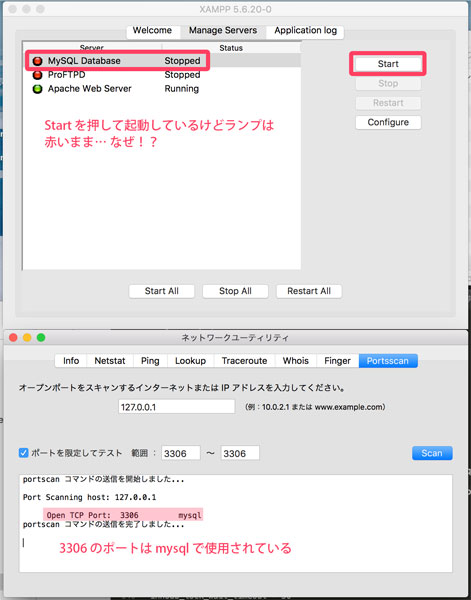Click the red status lamp beside ProFTPD
471x600 pixels.
tap(37, 75)
